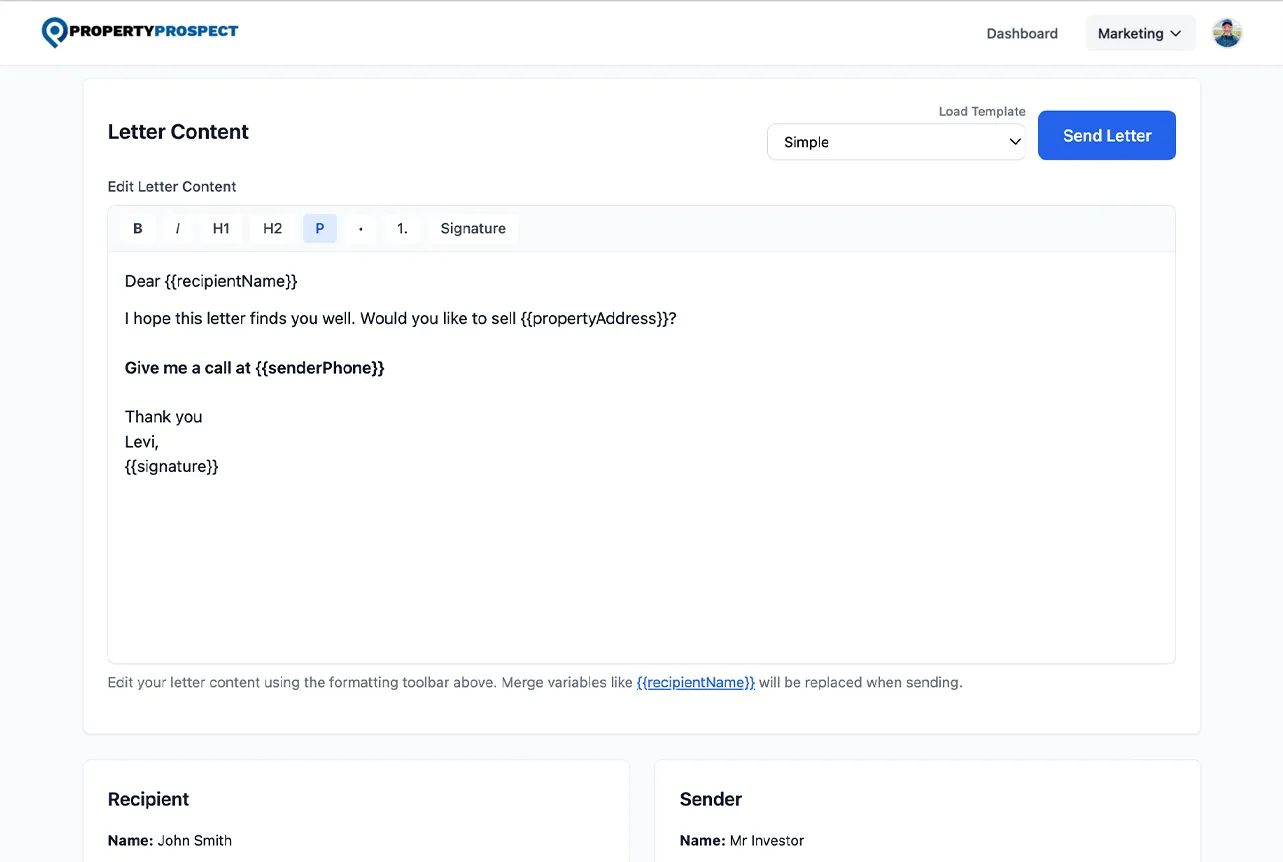Image resolution: width=1283 pixels, height=862 pixels.
Task: Click the {{propertyAddress}} placeholder in the letter
Action: [594, 318]
